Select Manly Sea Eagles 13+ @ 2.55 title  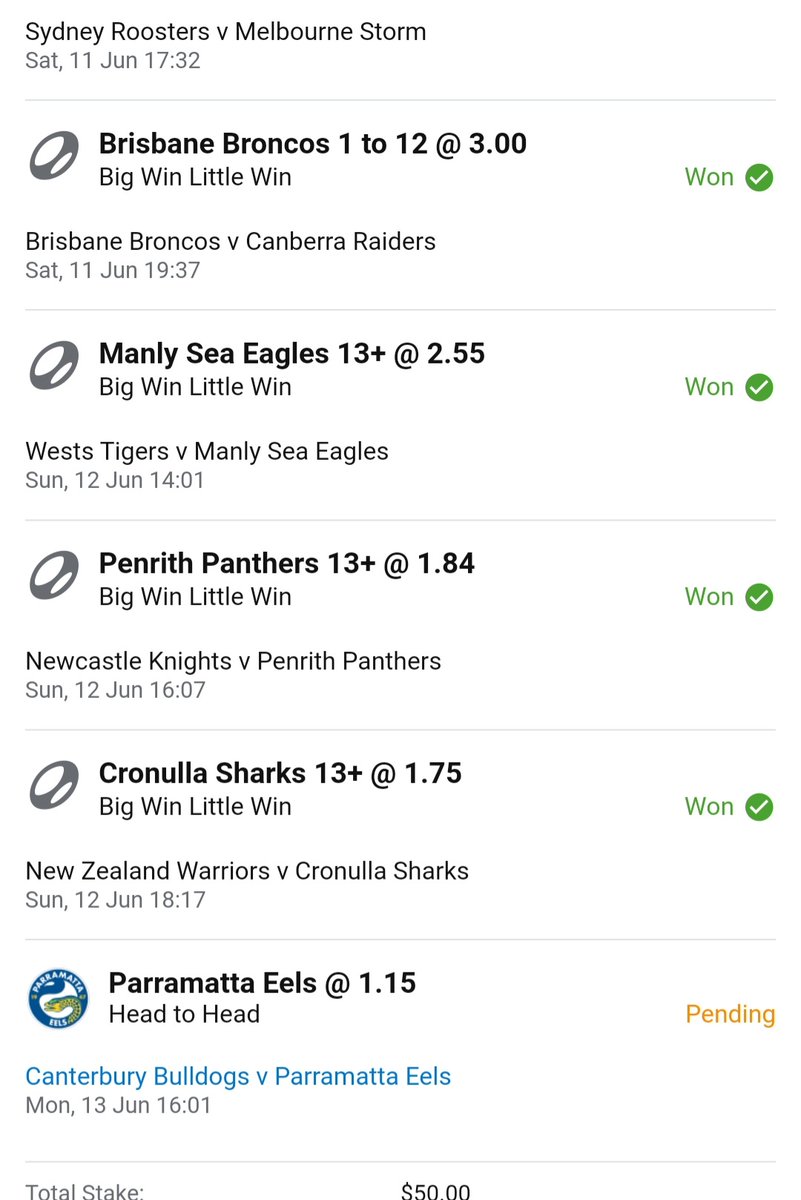pyautogui.click(x=292, y=354)
